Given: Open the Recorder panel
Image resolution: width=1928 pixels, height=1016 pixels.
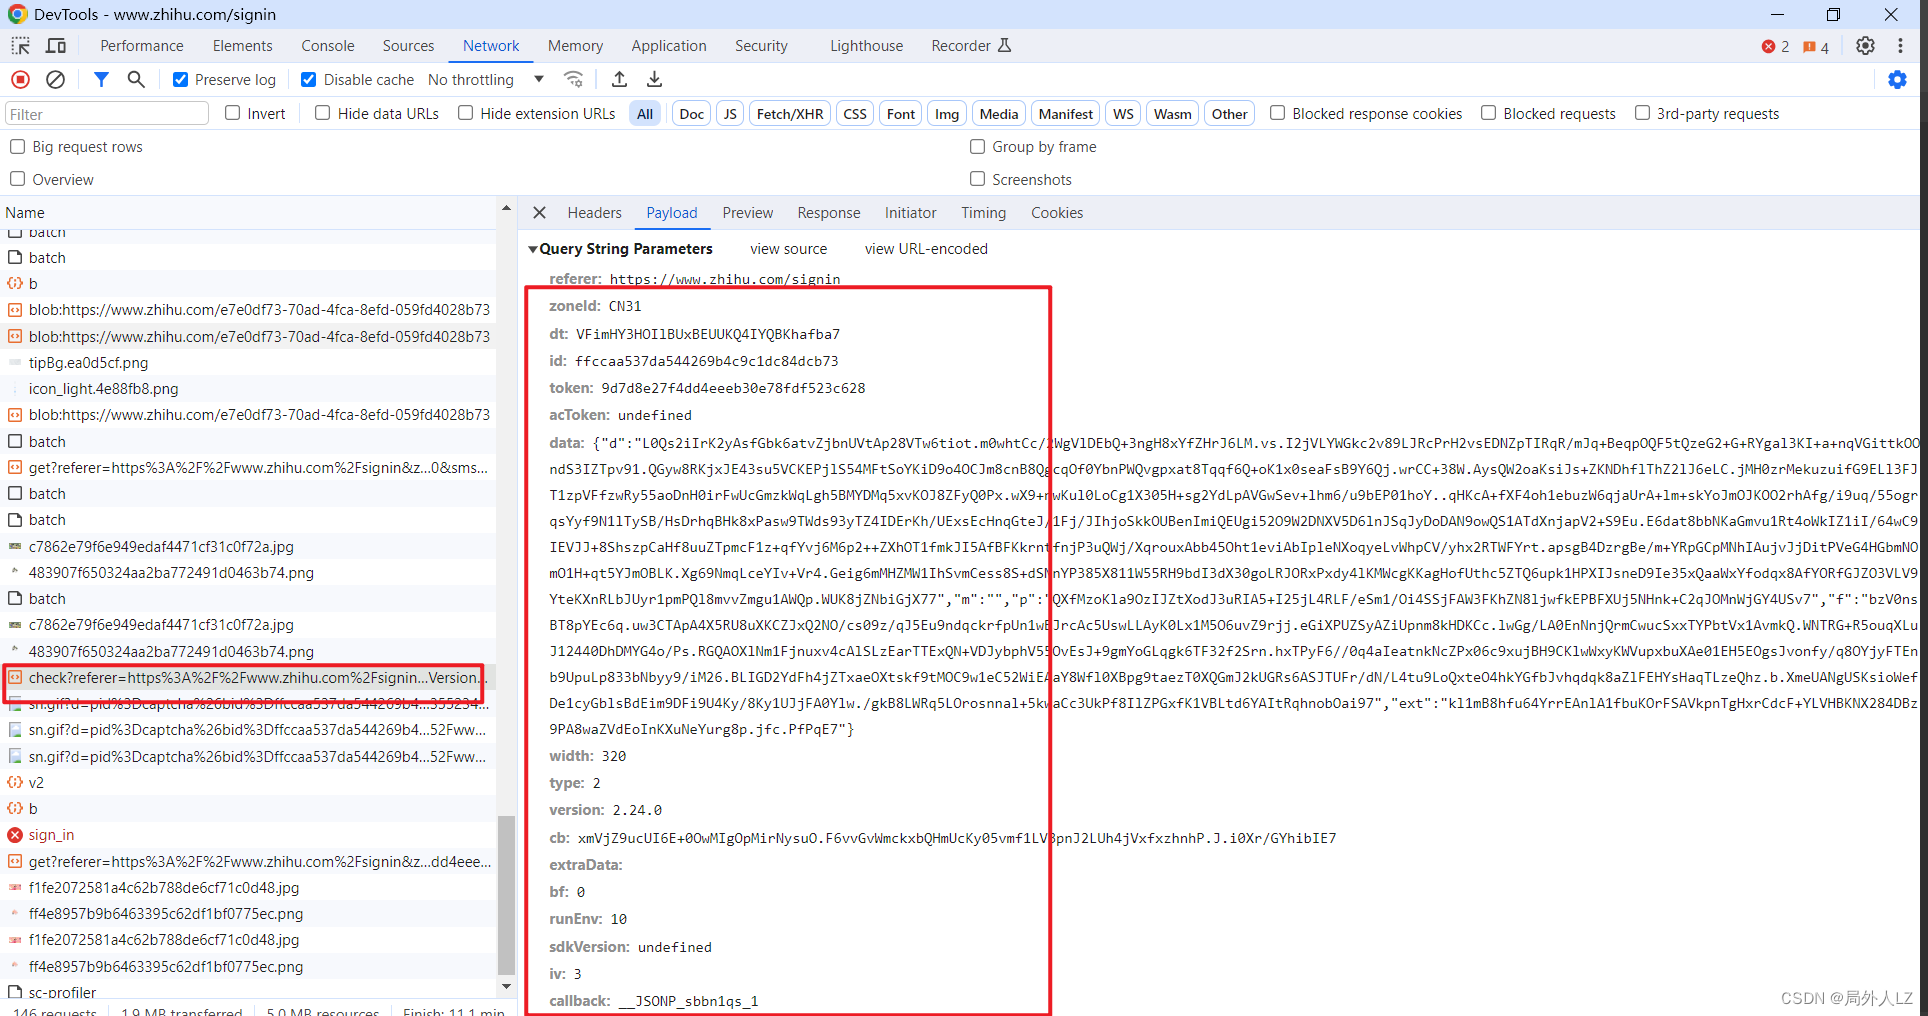Looking at the screenshot, I should pyautogui.click(x=971, y=46).
